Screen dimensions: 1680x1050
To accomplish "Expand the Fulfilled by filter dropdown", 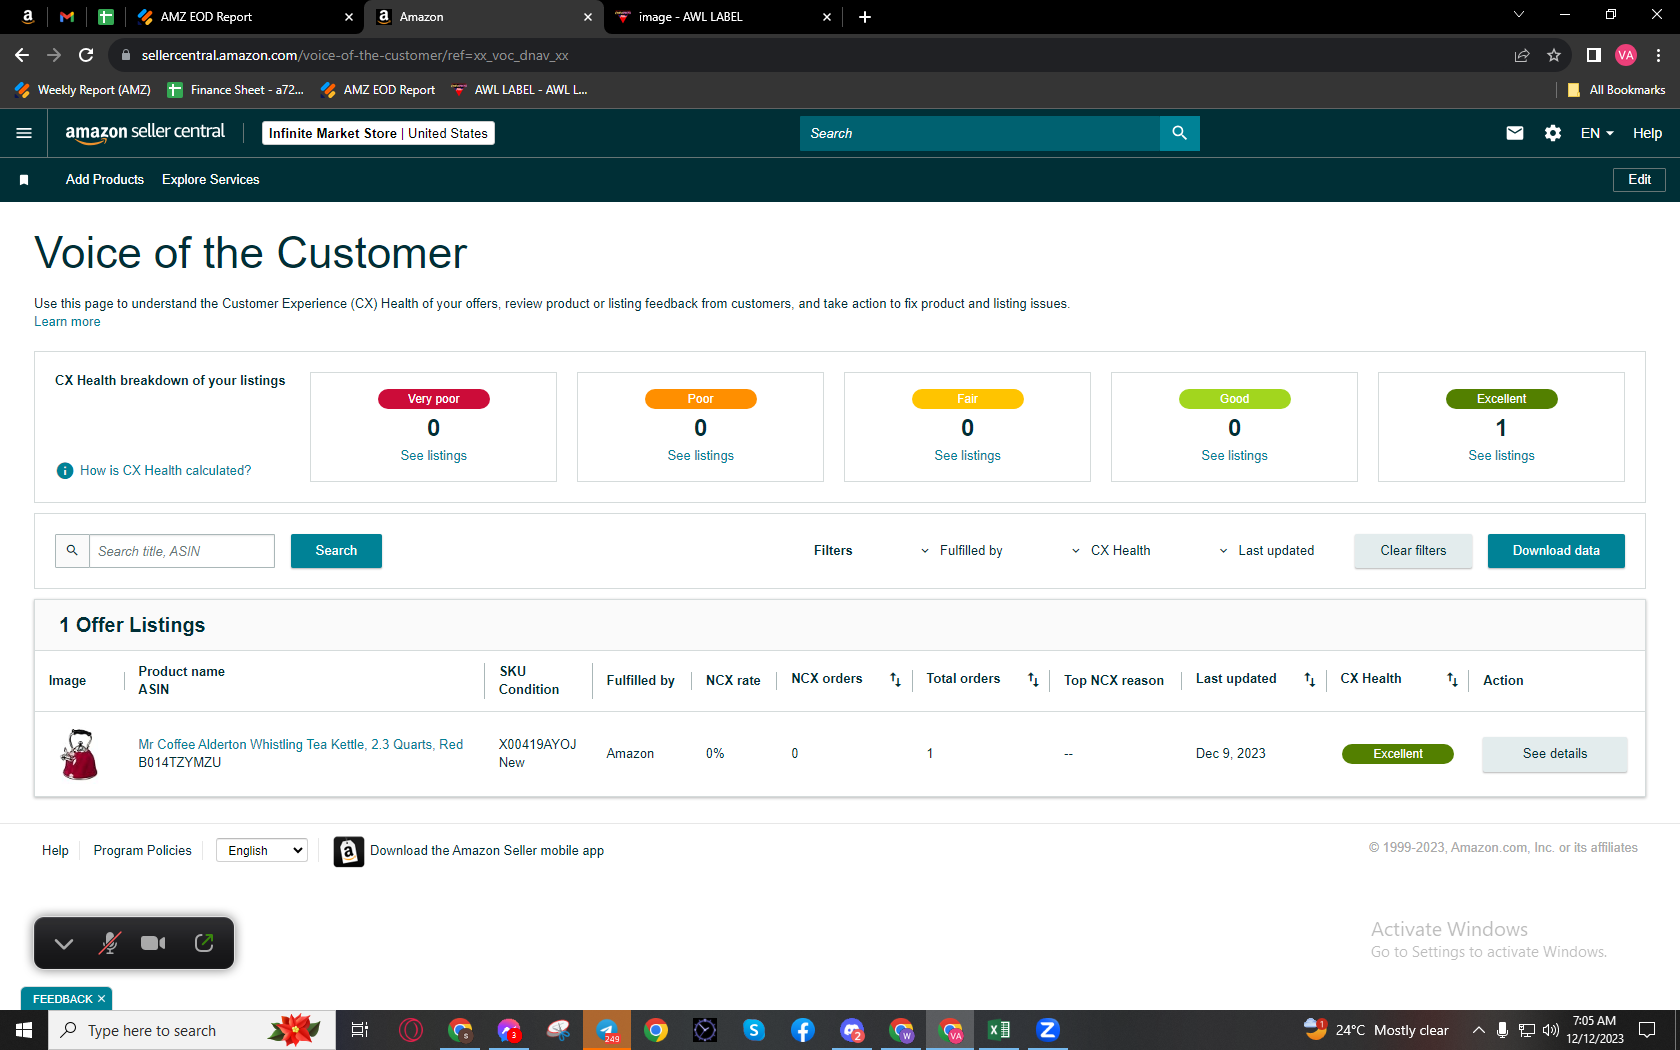I will (x=961, y=551).
